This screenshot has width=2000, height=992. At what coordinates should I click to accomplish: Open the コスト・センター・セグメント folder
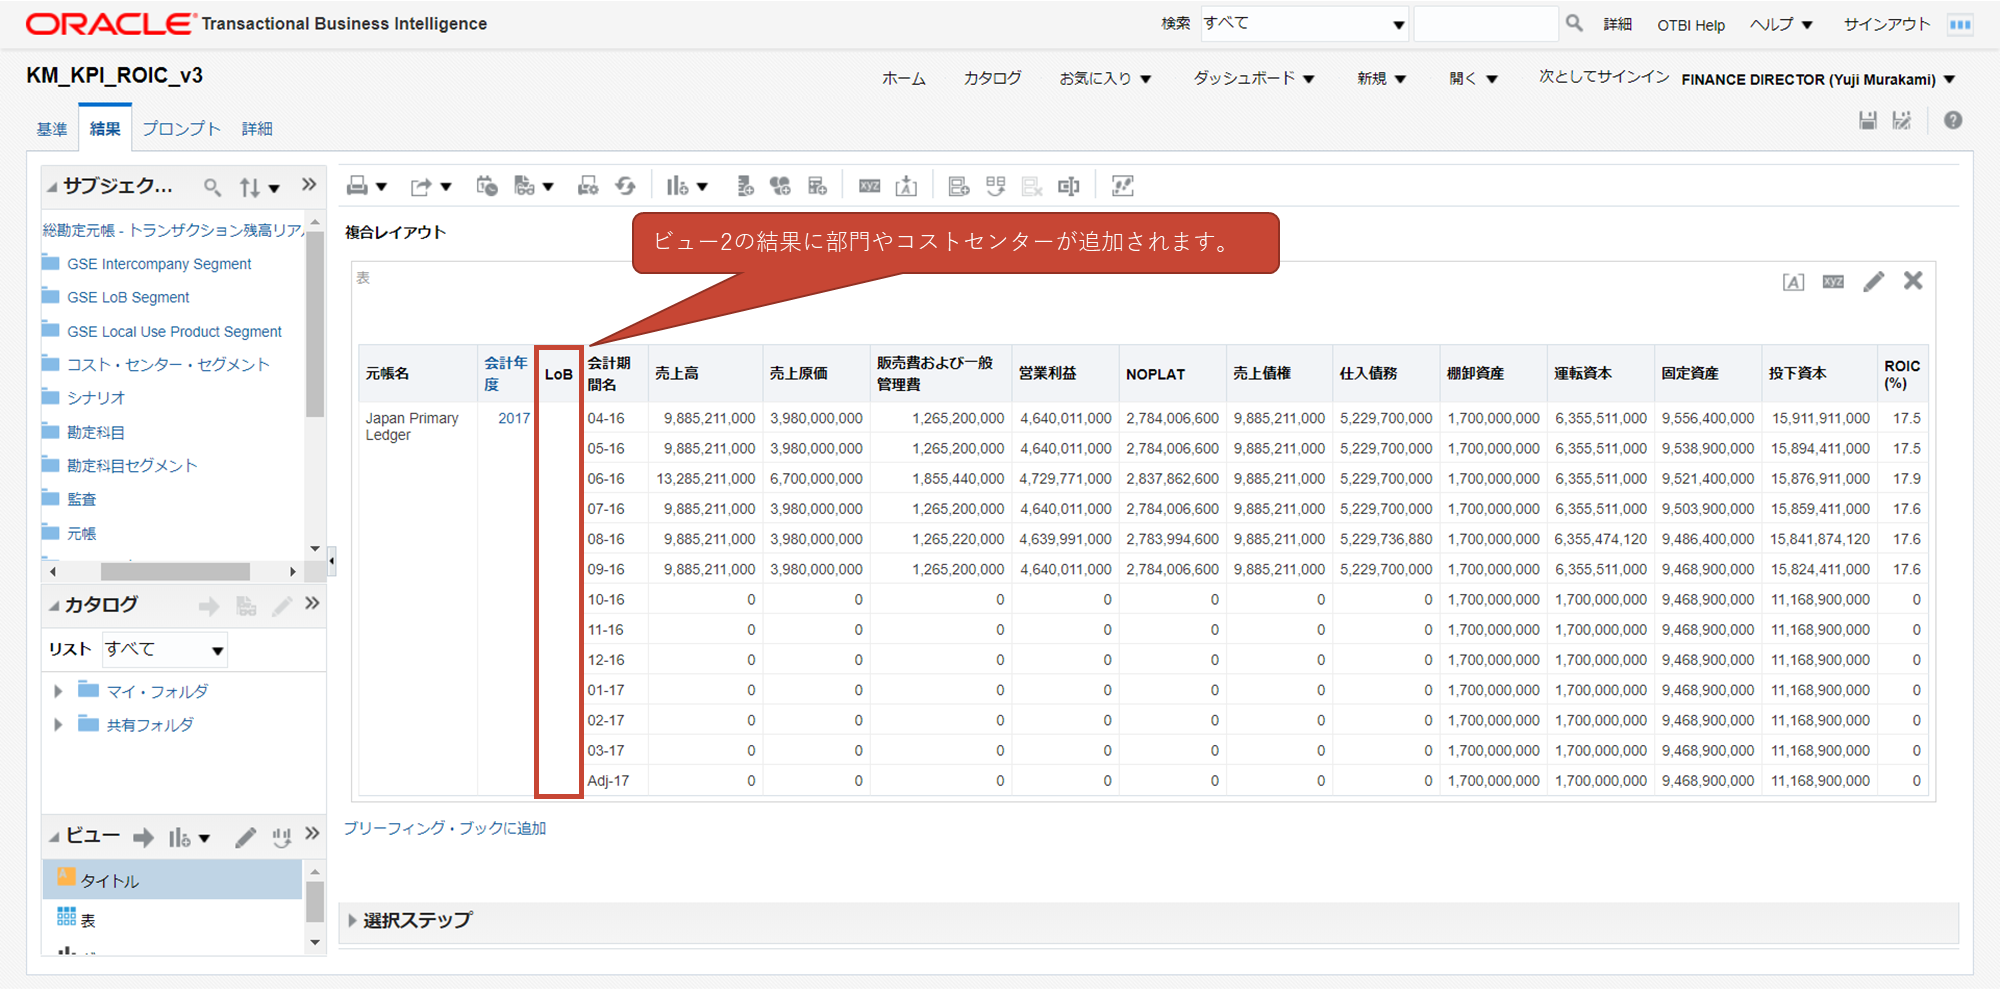168,364
